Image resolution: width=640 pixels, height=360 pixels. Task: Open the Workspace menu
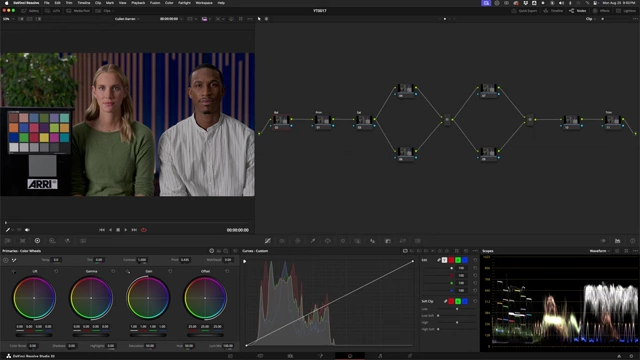pyautogui.click(x=204, y=3)
